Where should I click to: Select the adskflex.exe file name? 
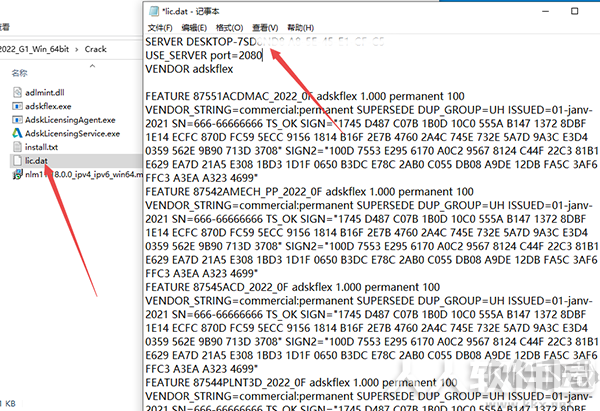(48, 106)
